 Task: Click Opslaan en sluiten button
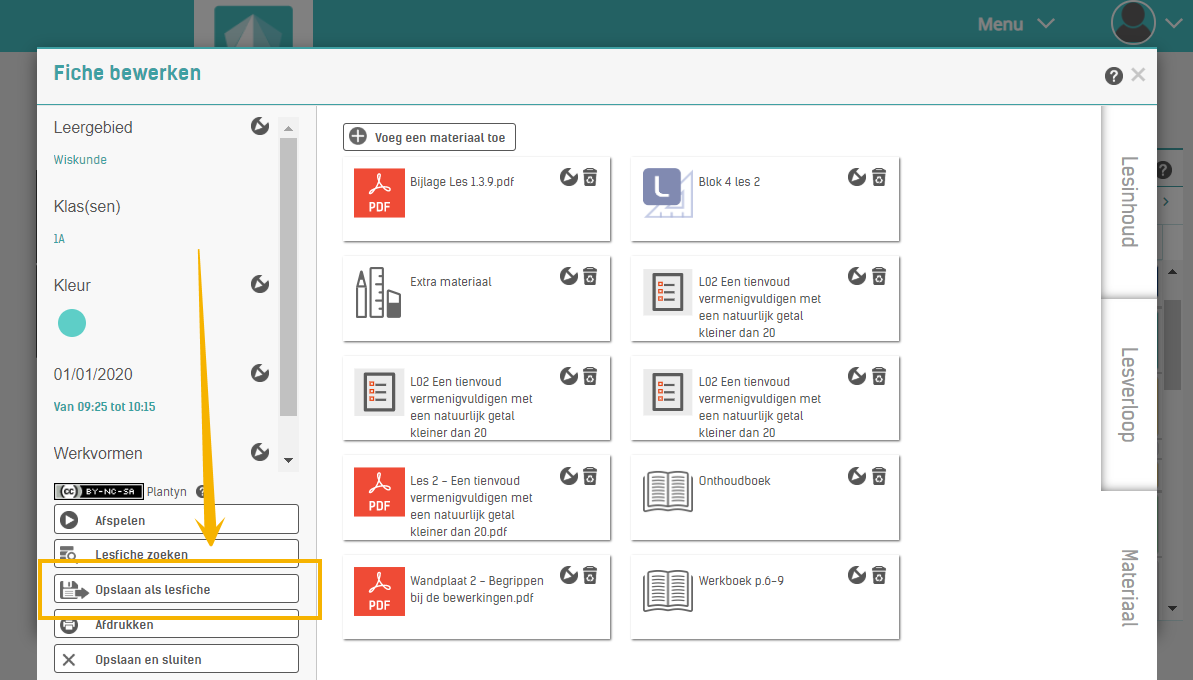tap(176, 659)
